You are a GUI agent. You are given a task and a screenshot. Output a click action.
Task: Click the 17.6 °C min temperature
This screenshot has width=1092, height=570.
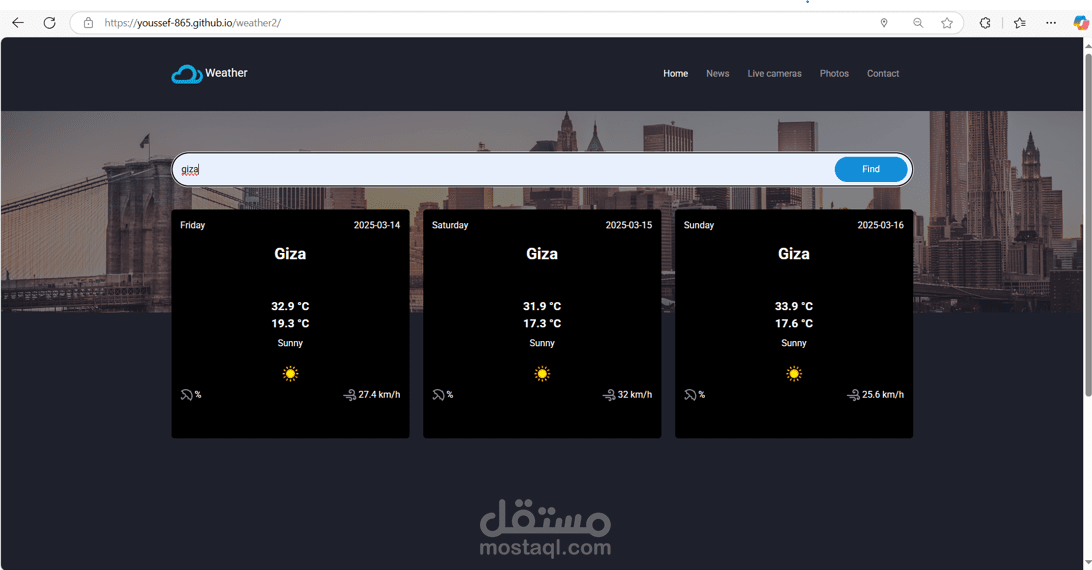point(794,324)
